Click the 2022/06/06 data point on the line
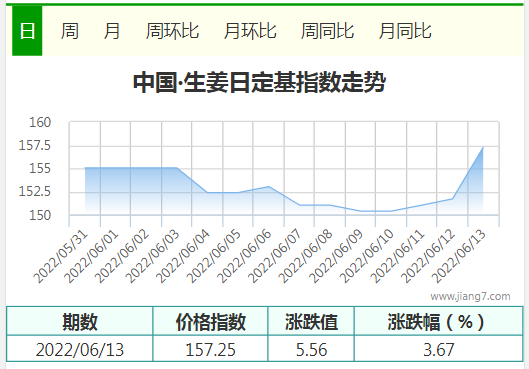The width and height of the screenshot is (529, 369). (x=269, y=186)
